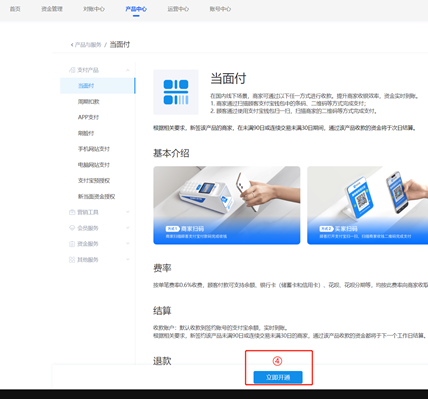
Task: Go back via 产品与服务 breadcrumb link
Action: [x=88, y=45]
